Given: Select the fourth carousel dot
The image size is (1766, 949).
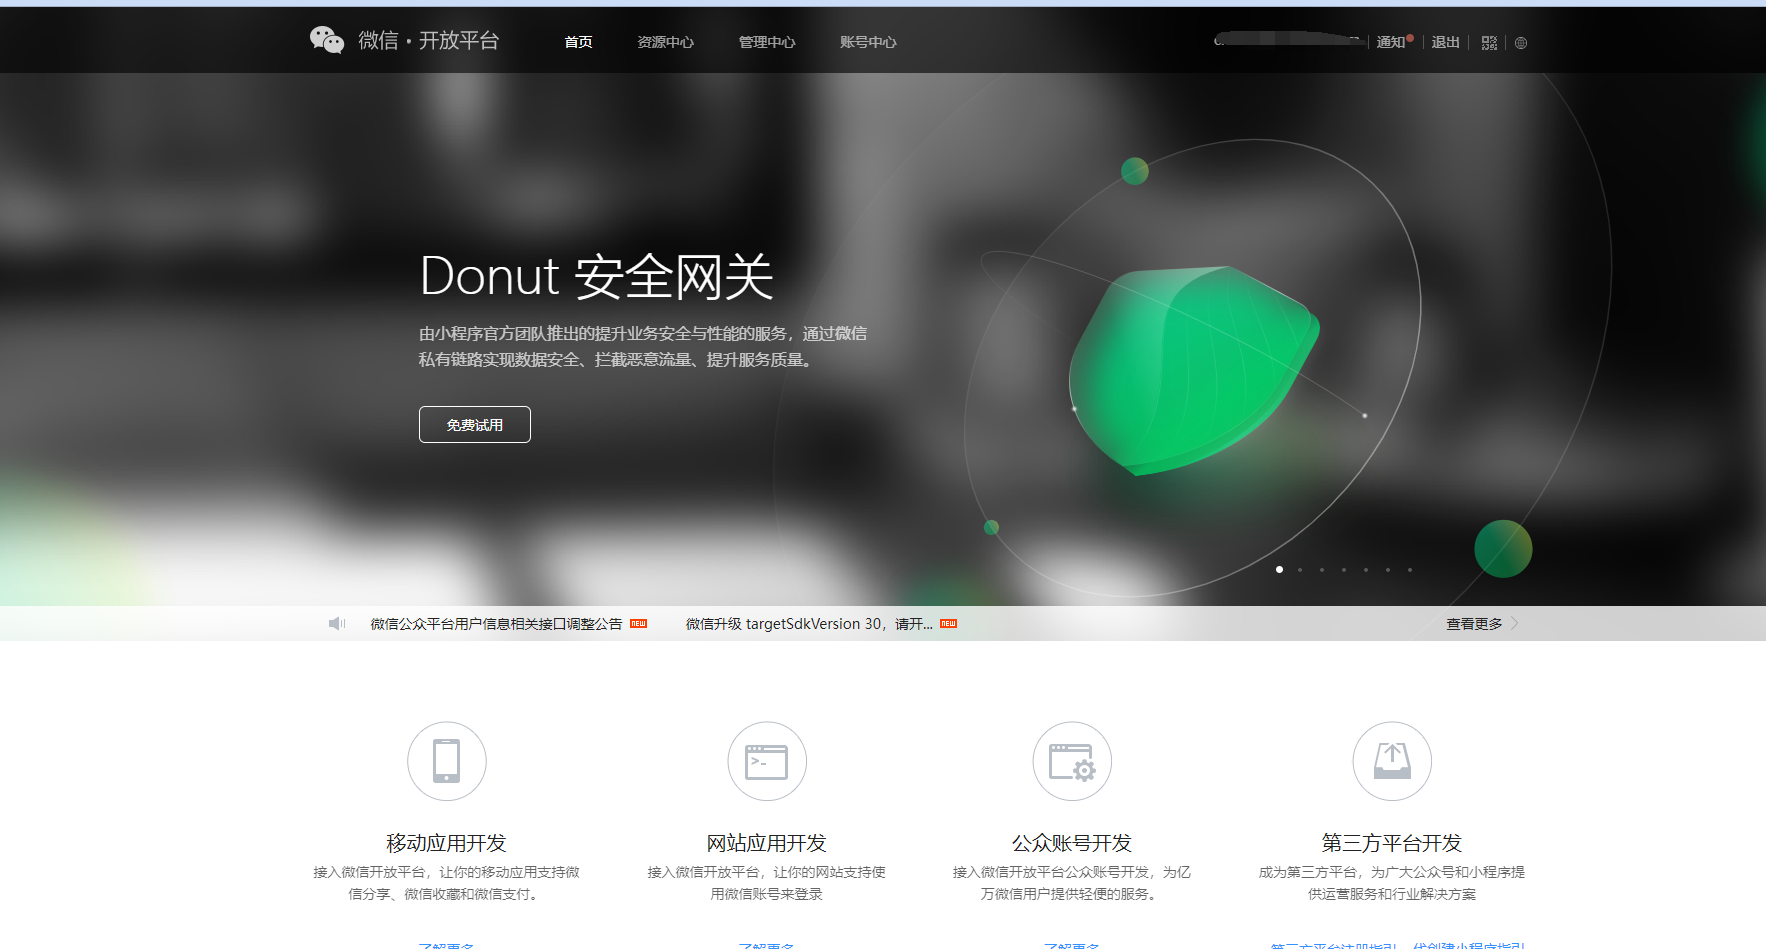Looking at the screenshot, I should coord(1344,570).
